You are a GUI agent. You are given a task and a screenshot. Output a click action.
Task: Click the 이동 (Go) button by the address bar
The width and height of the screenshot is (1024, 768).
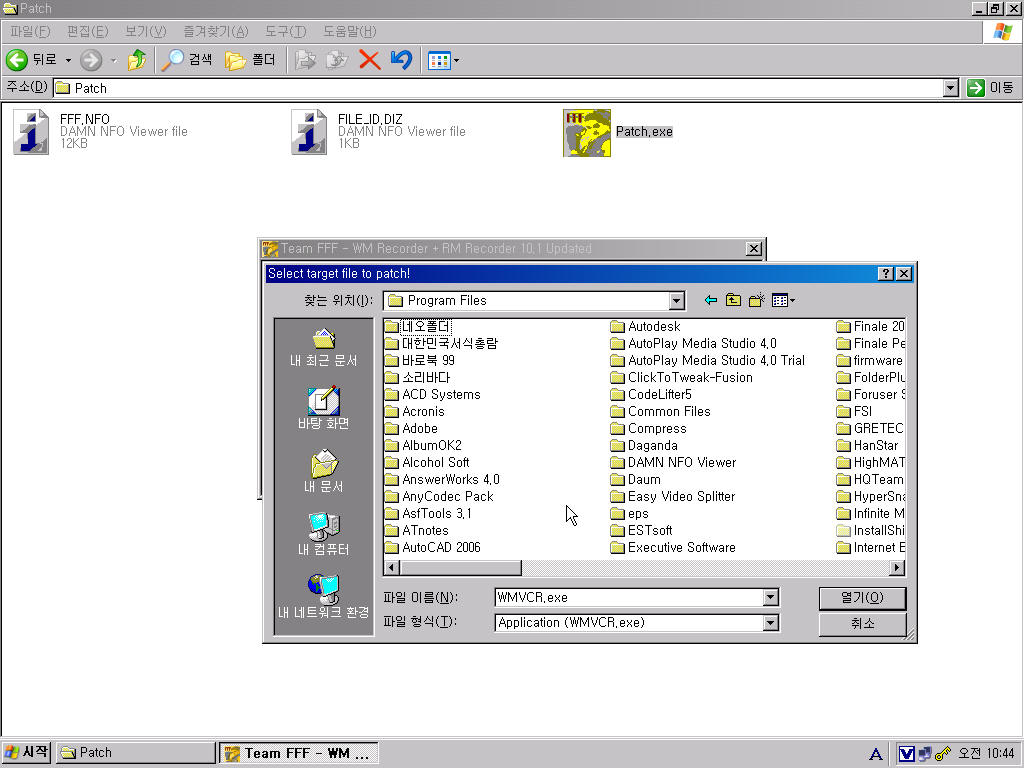(991, 88)
